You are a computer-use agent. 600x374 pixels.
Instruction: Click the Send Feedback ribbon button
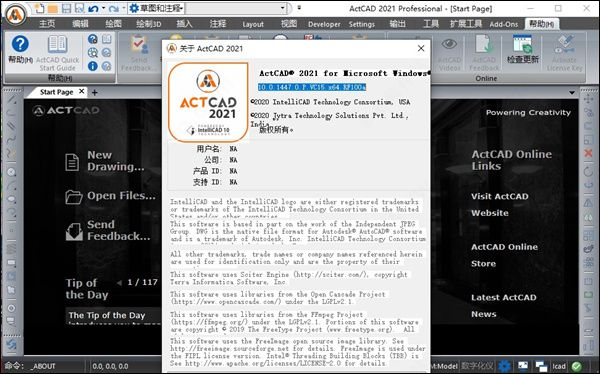pyautogui.click(x=139, y=53)
